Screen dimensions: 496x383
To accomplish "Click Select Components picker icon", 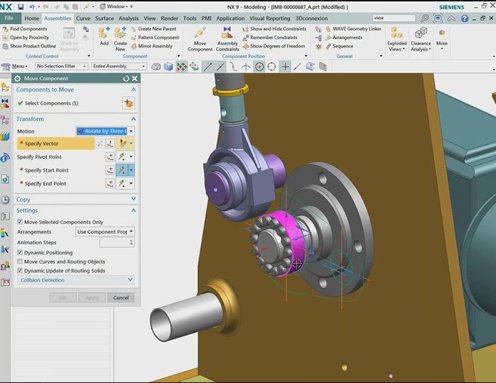I will coord(128,103).
